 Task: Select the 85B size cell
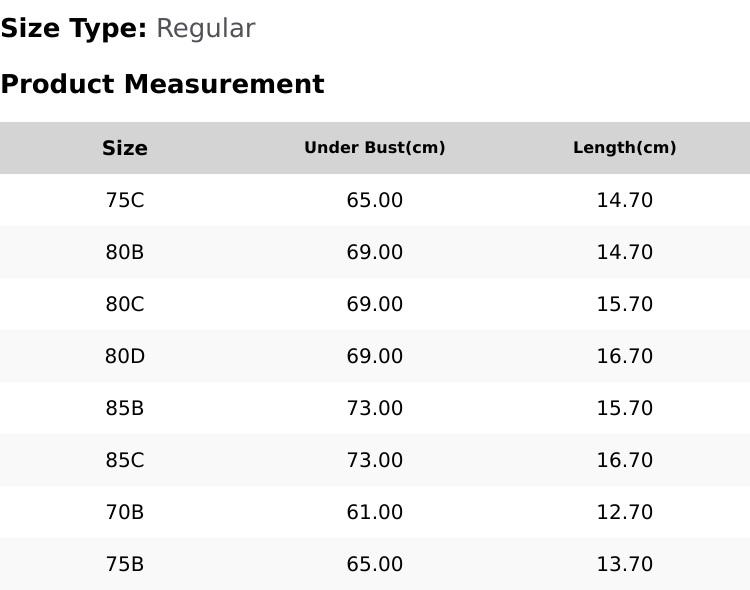click(x=125, y=408)
